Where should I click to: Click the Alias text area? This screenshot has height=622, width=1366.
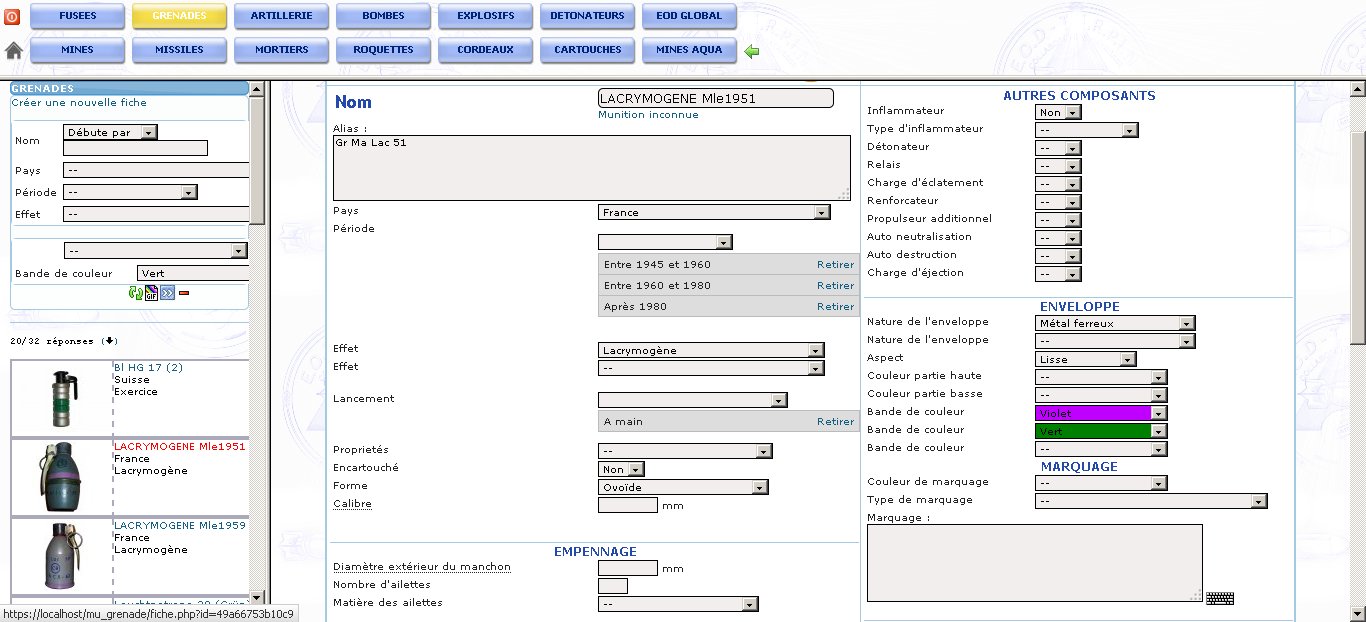[591, 168]
